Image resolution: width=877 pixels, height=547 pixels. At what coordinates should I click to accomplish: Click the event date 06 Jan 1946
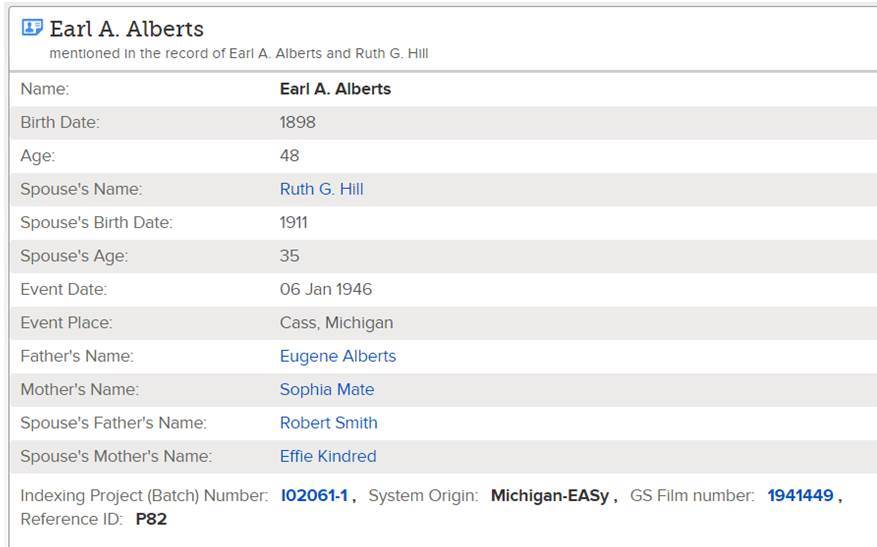point(325,289)
